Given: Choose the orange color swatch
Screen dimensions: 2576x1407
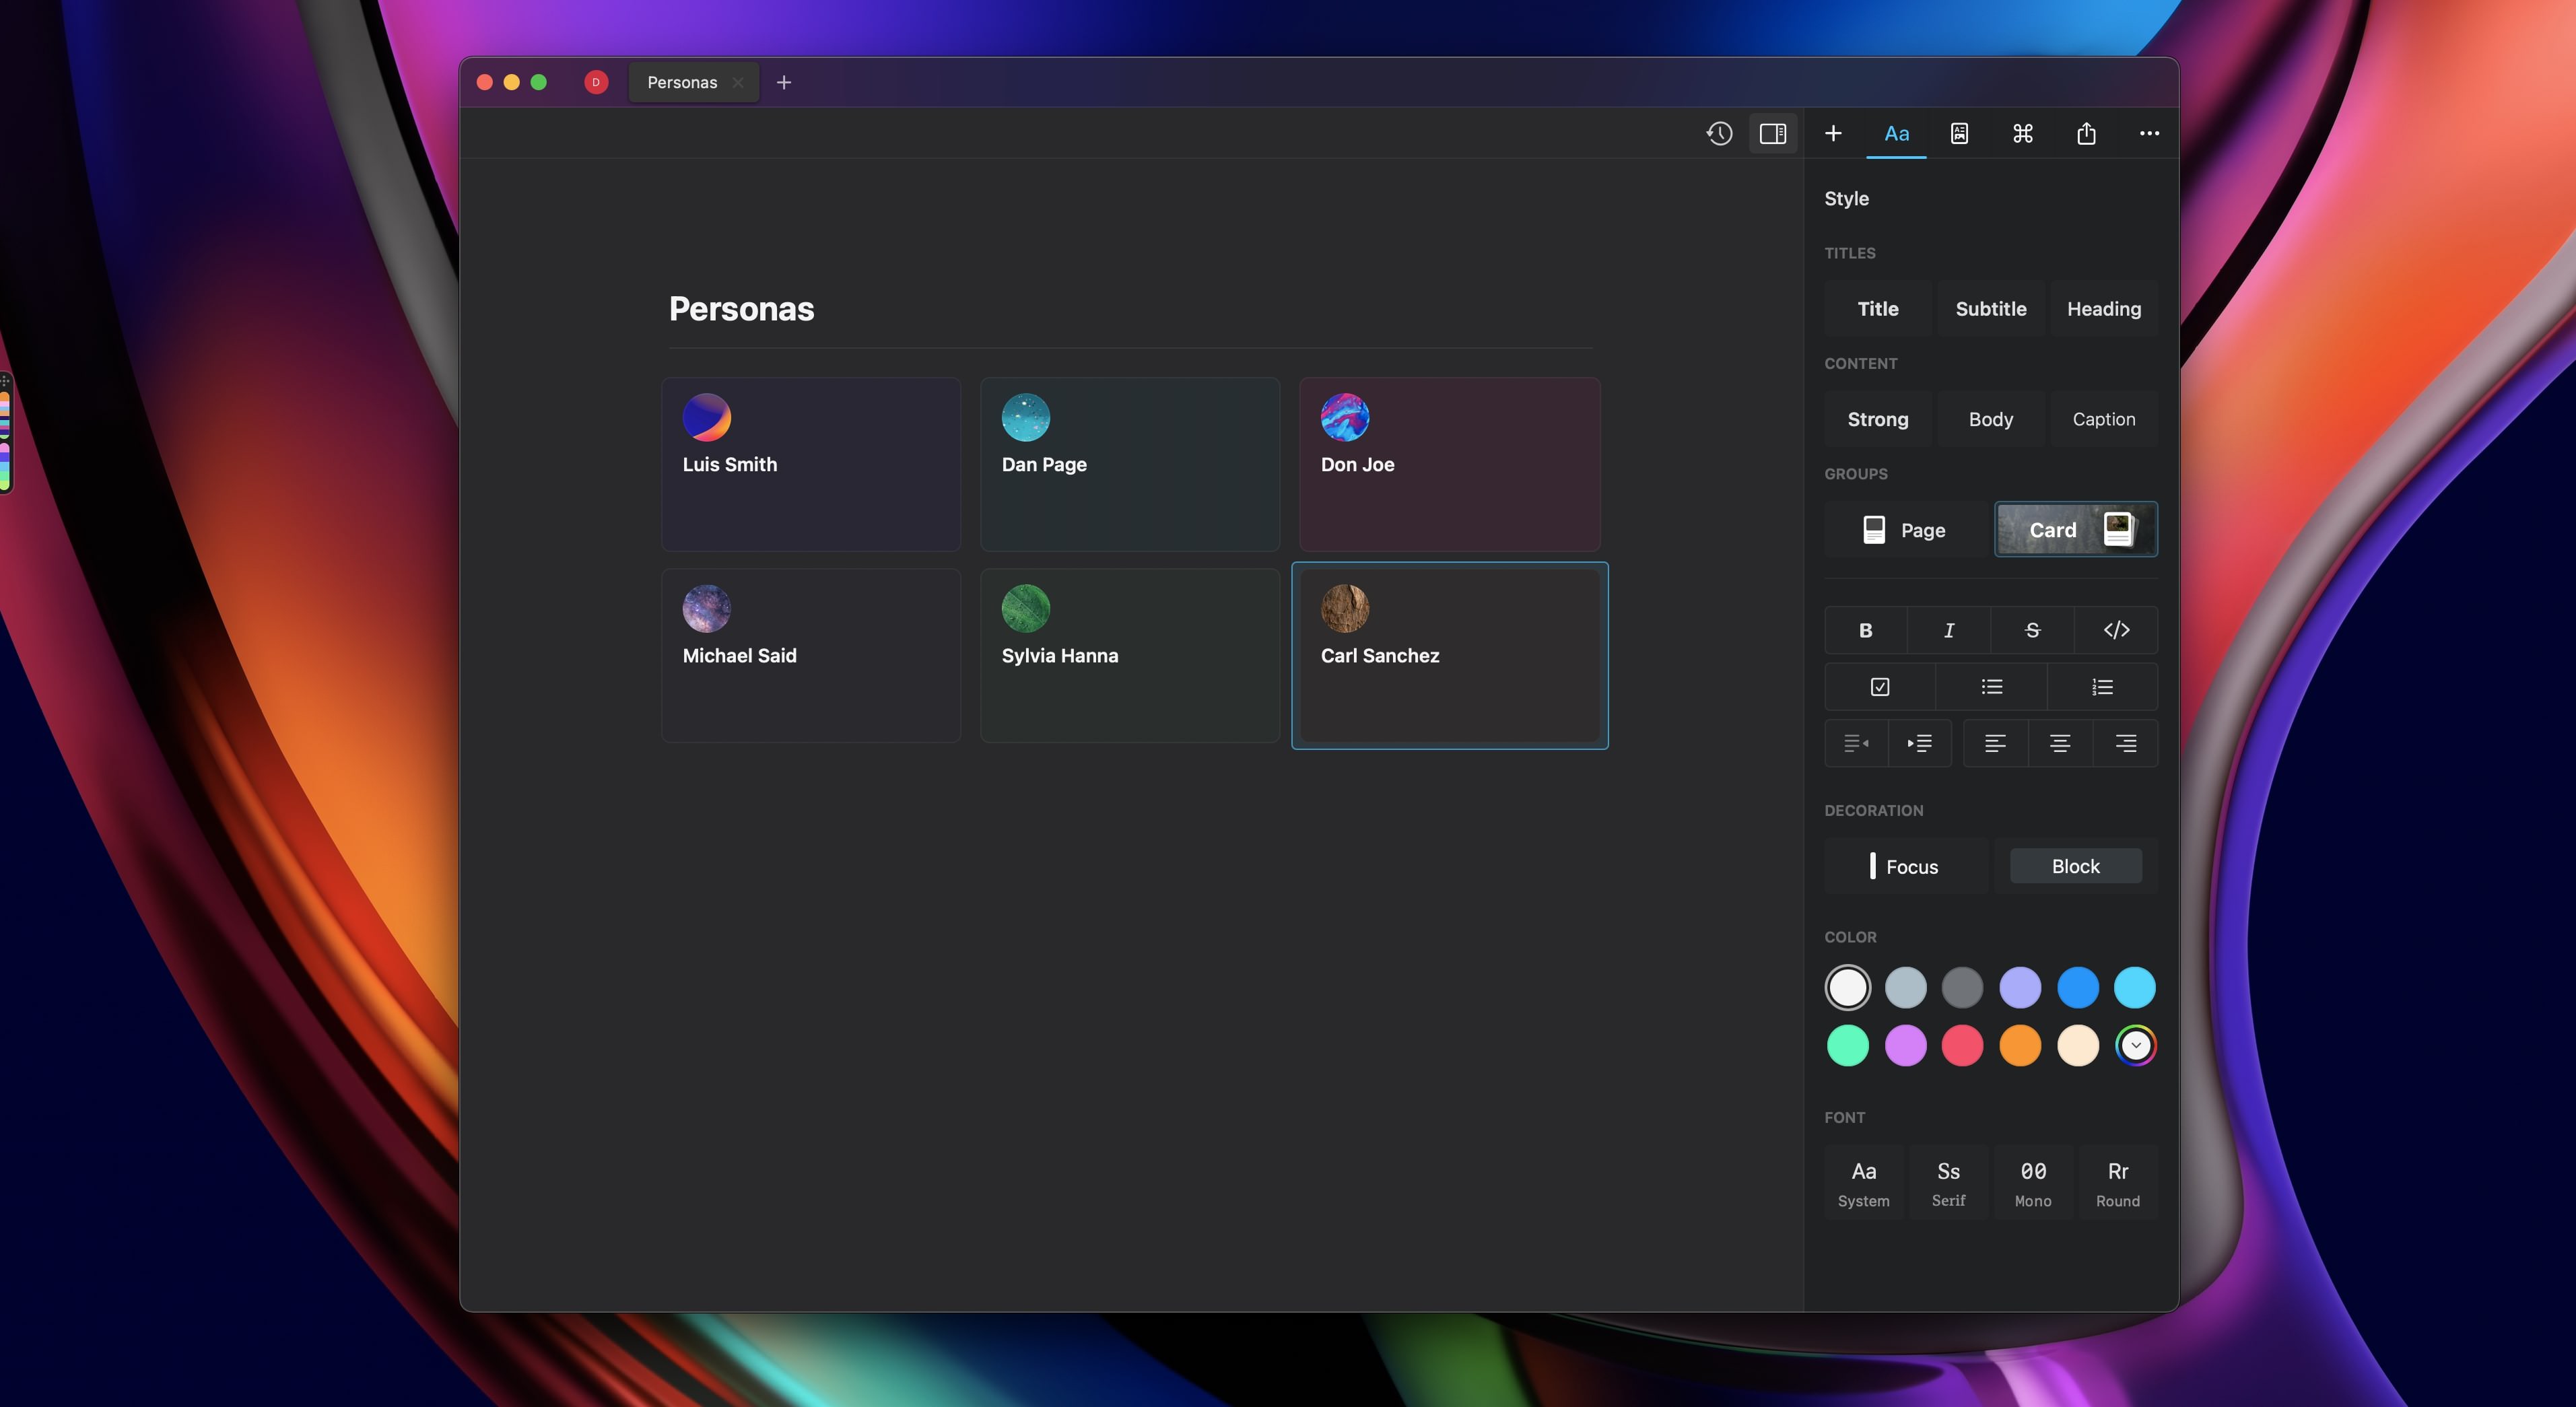Looking at the screenshot, I should (x=2020, y=1046).
